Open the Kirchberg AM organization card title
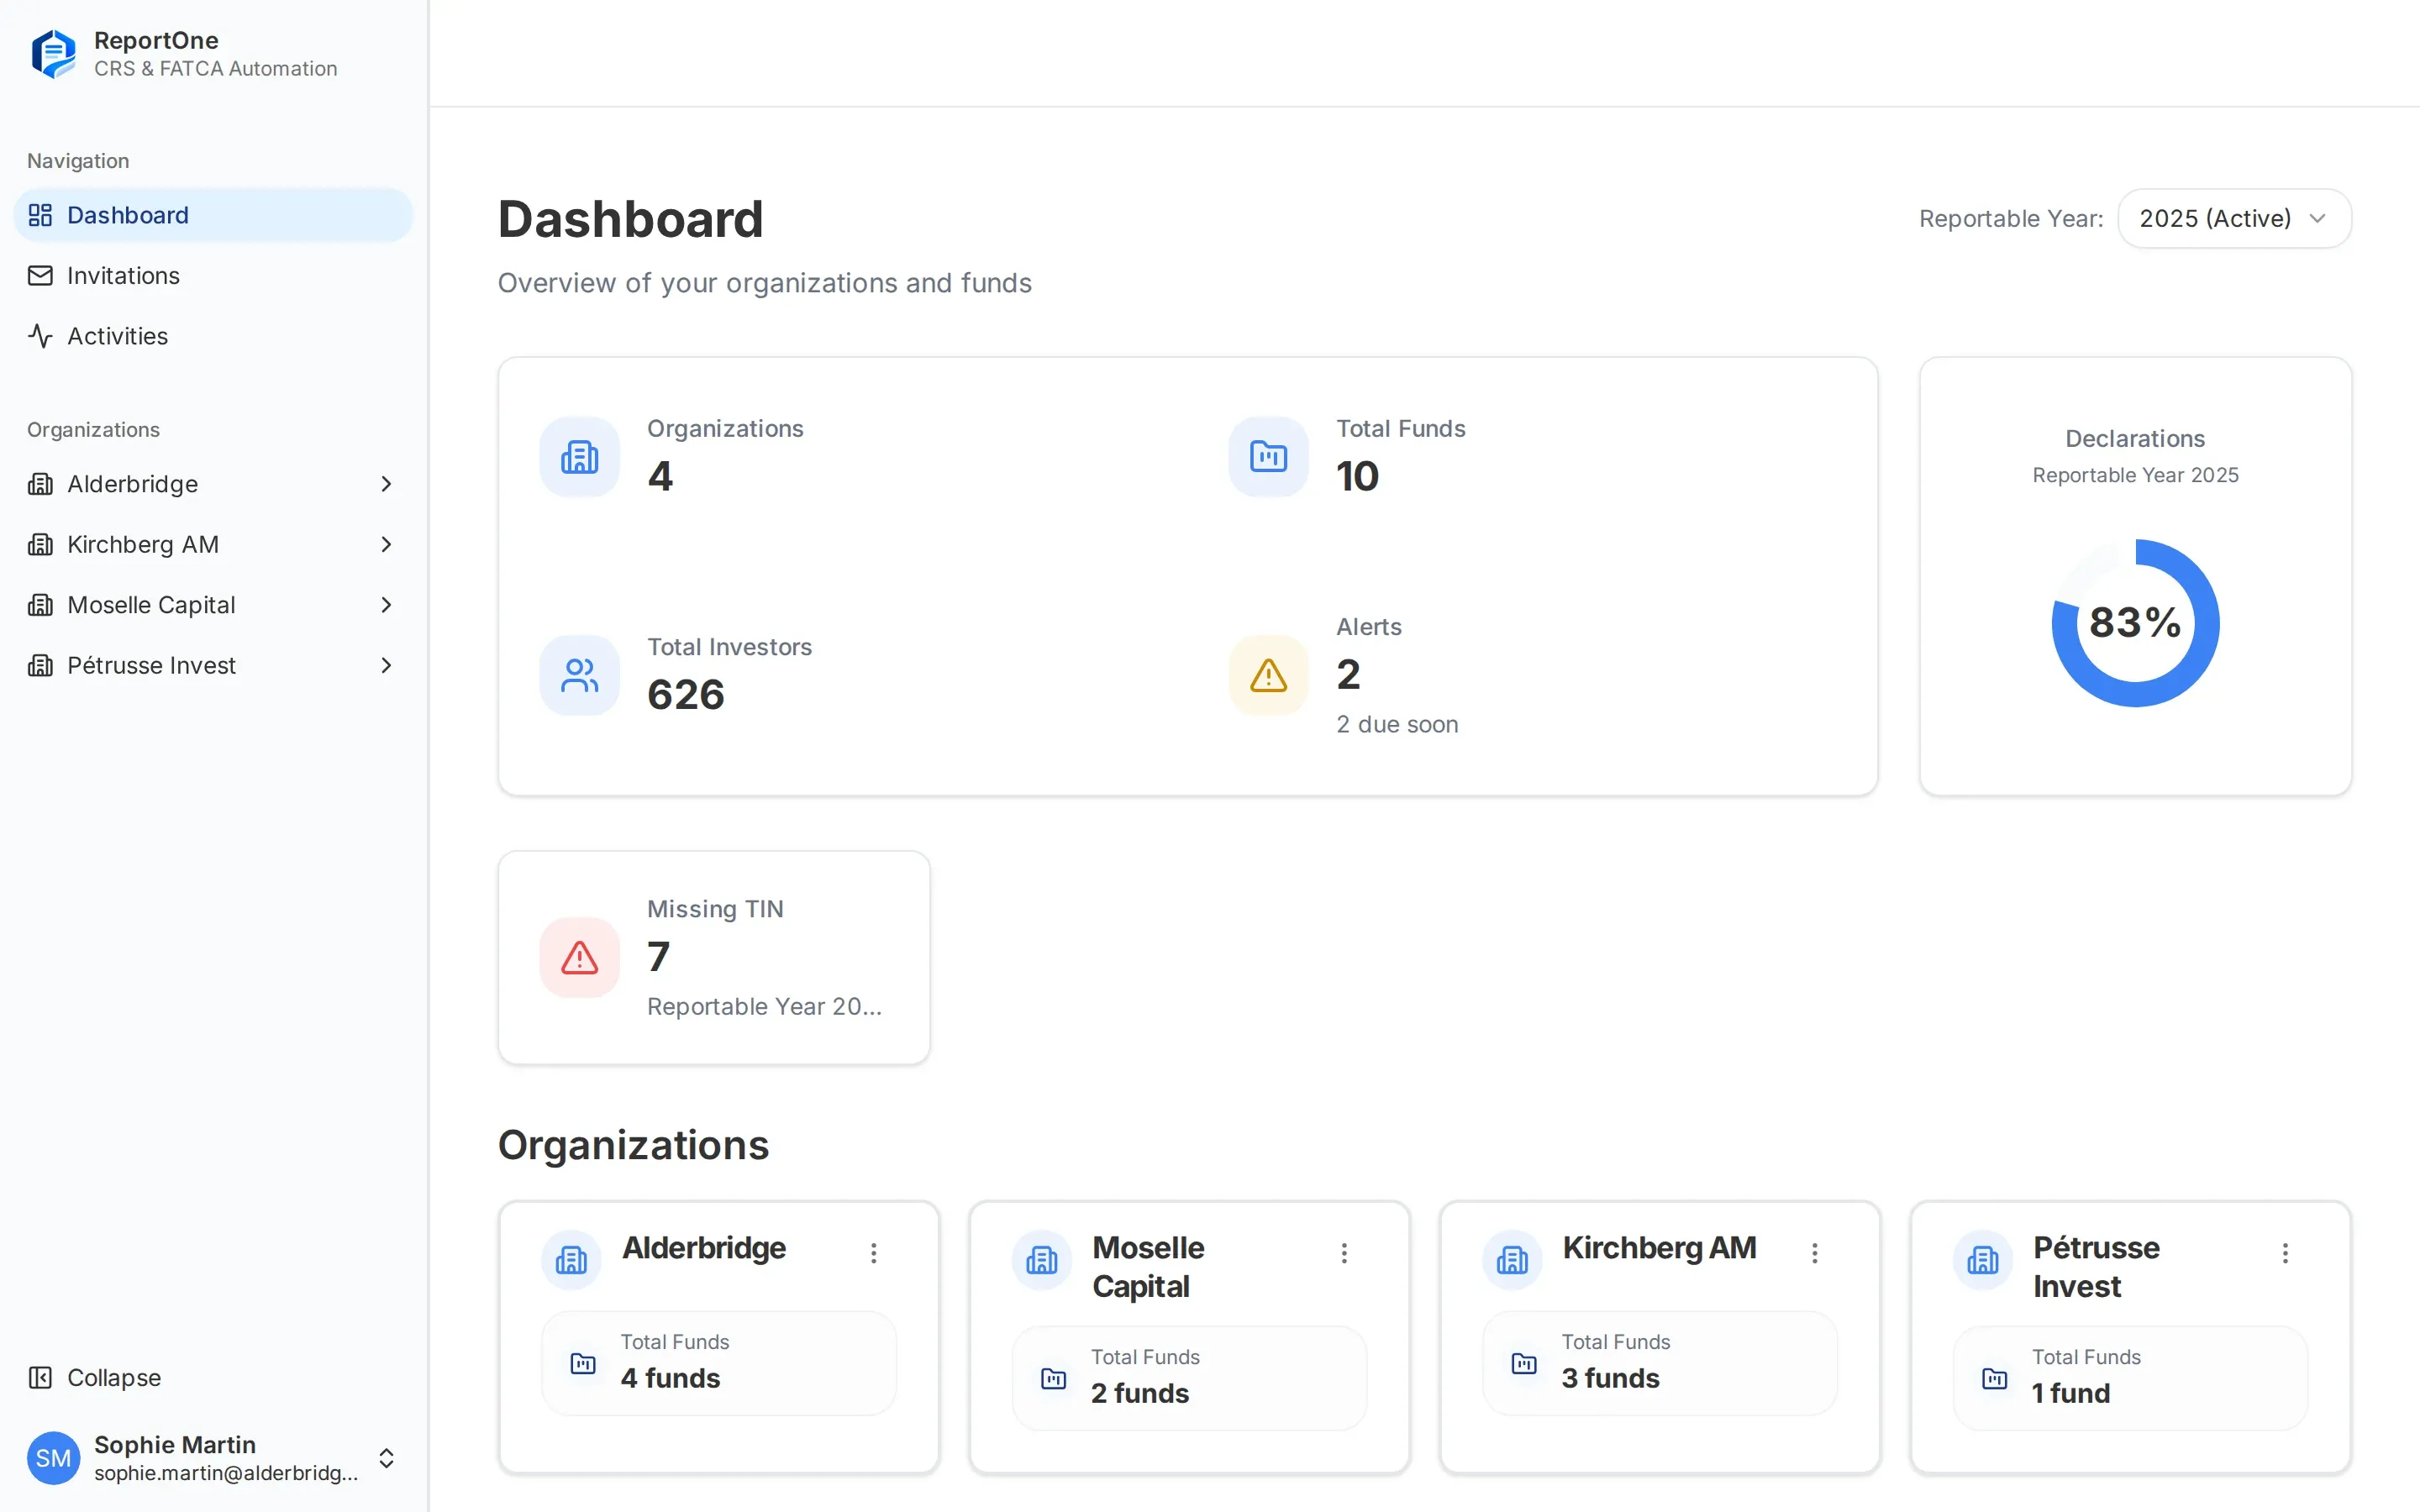 click(x=1660, y=1248)
